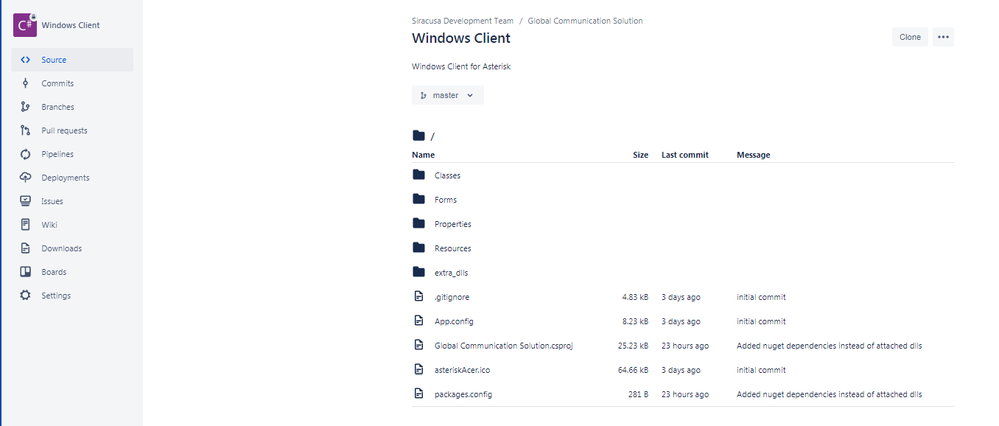Click the Downloads file icon
The image size is (999, 426).
coord(25,248)
